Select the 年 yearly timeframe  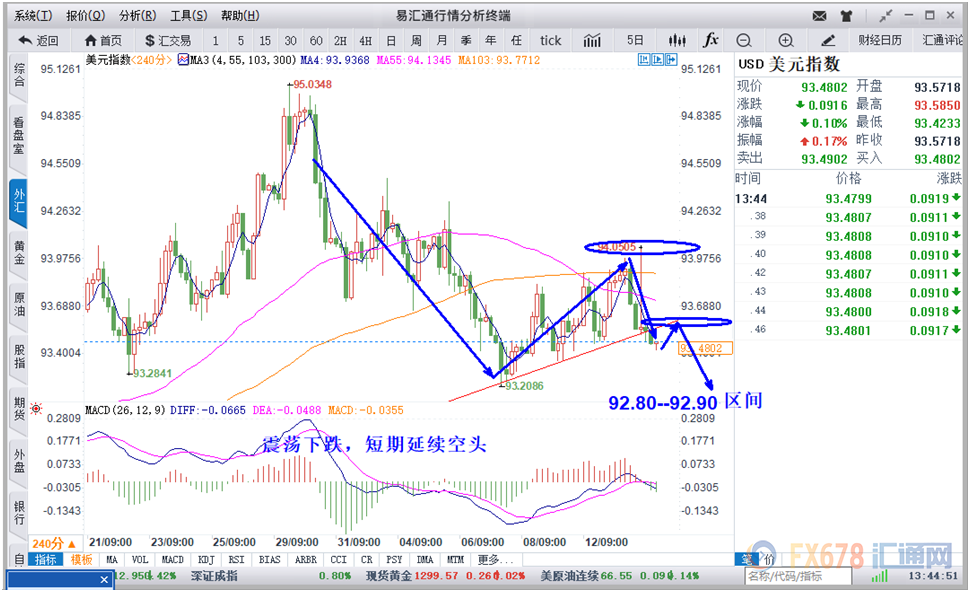[491, 41]
